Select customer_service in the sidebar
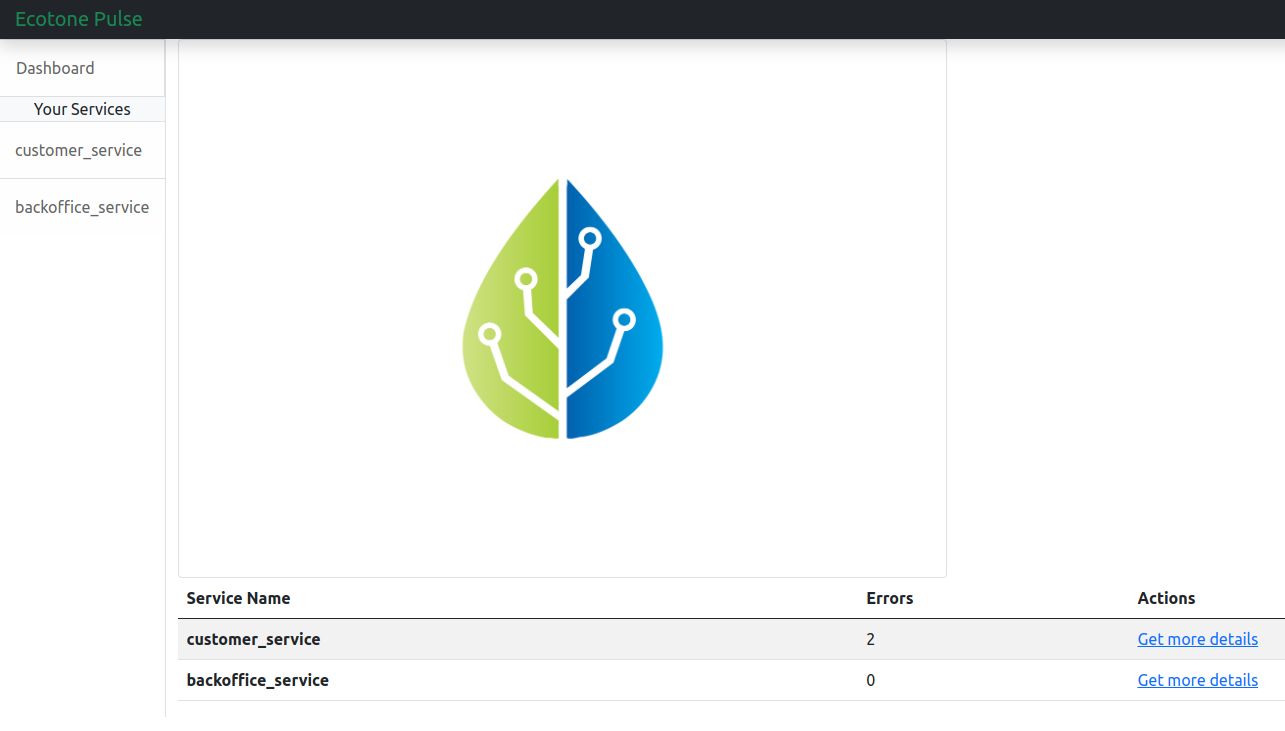The image size is (1285, 731). click(78, 150)
